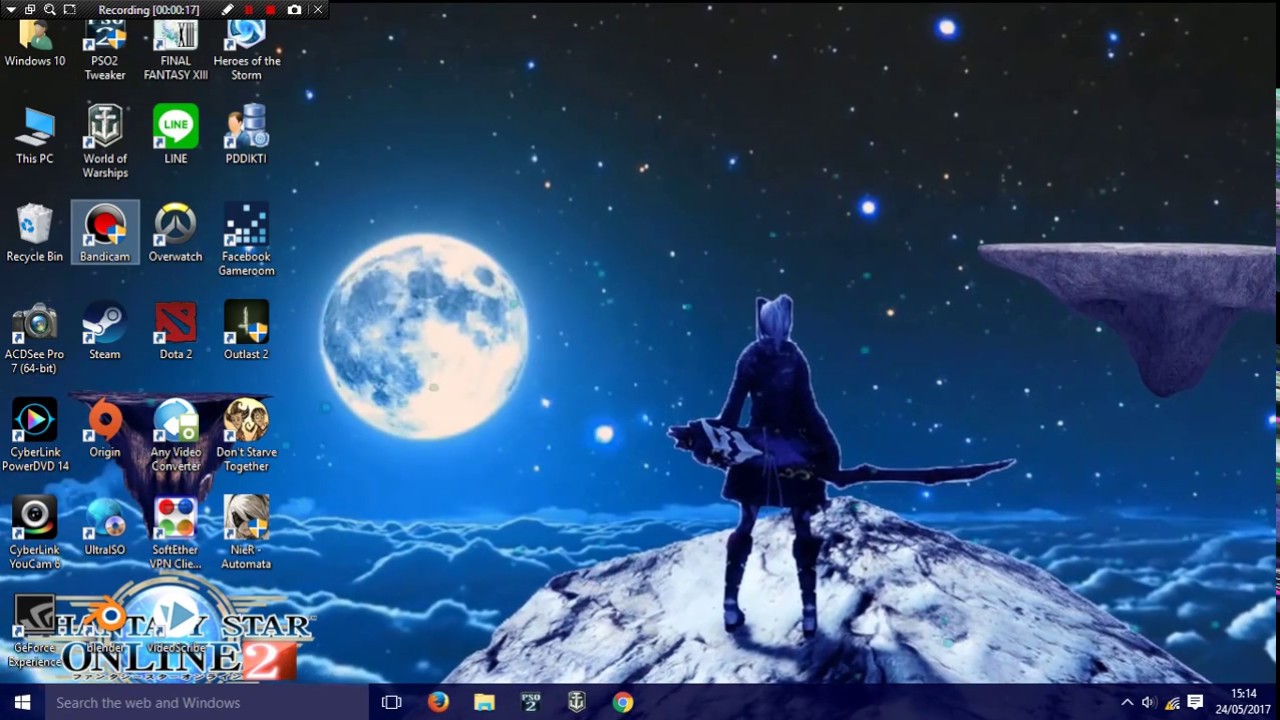Image resolution: width=1280 pixels, height=720 pixels.
Task: Select the This PC desktop icon
Action: coord(34,135)
